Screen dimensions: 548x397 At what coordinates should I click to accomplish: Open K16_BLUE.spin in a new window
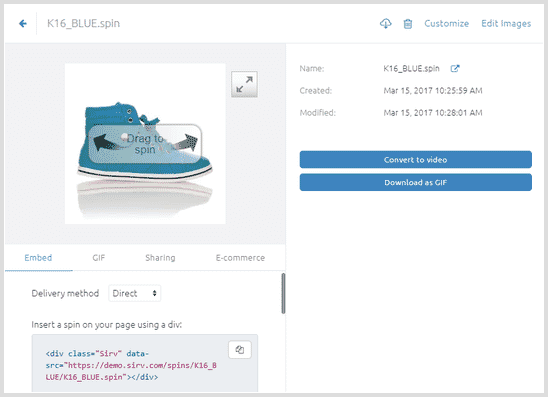pyautogui.click(x=455, y=68)
